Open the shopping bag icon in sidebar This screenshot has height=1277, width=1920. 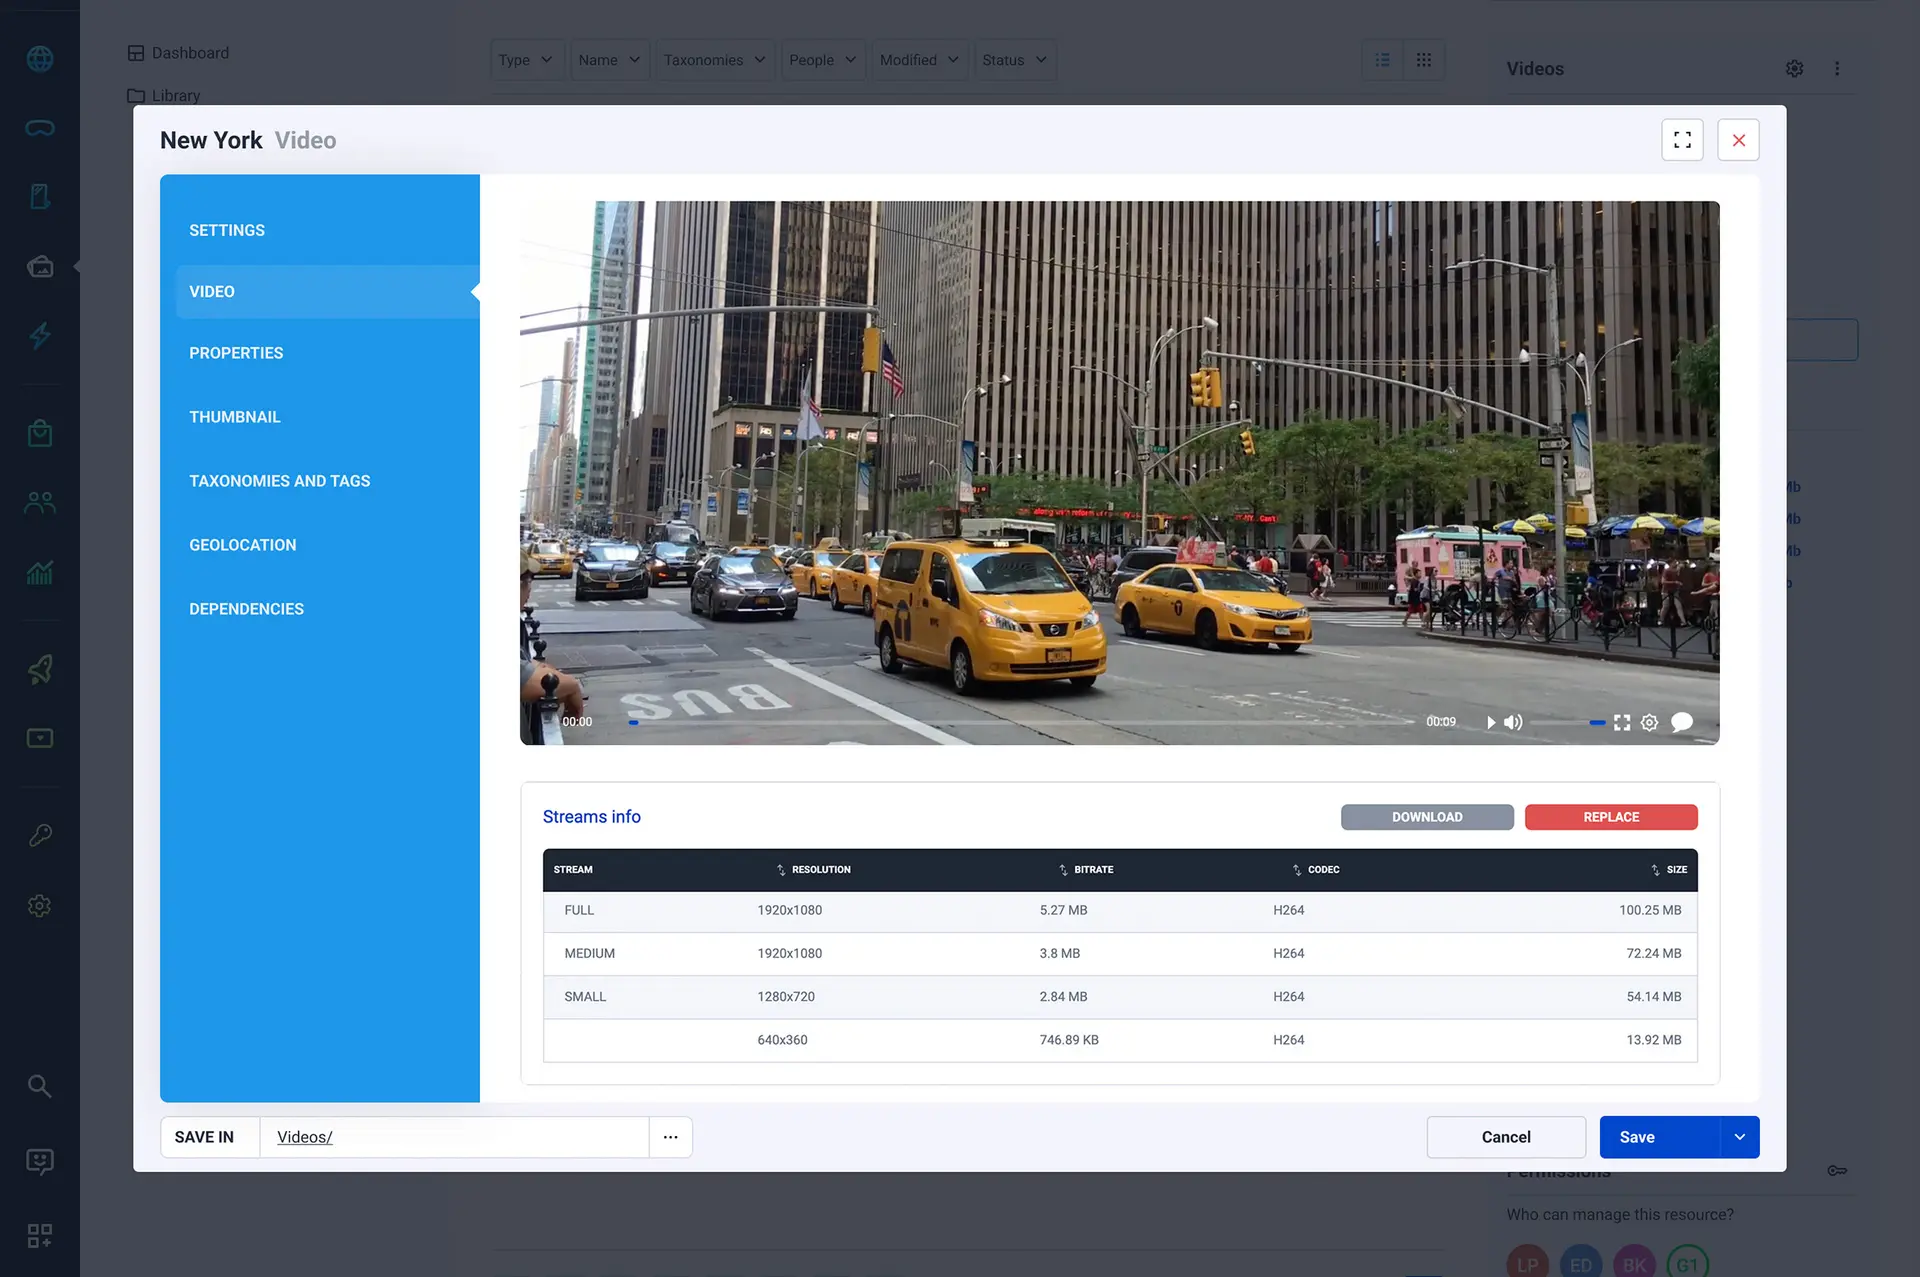[40, 433]
